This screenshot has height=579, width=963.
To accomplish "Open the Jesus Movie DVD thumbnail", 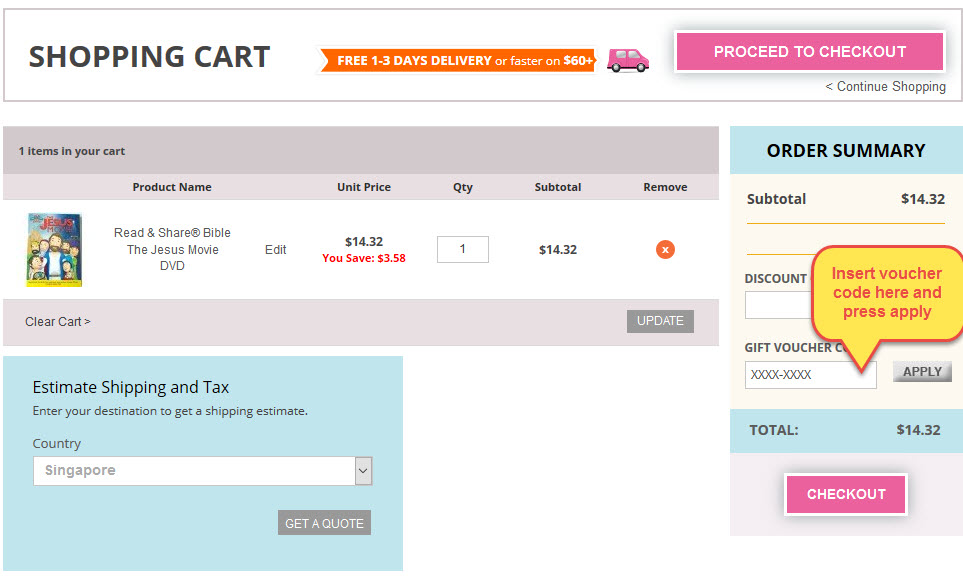I will coord(54,249).
